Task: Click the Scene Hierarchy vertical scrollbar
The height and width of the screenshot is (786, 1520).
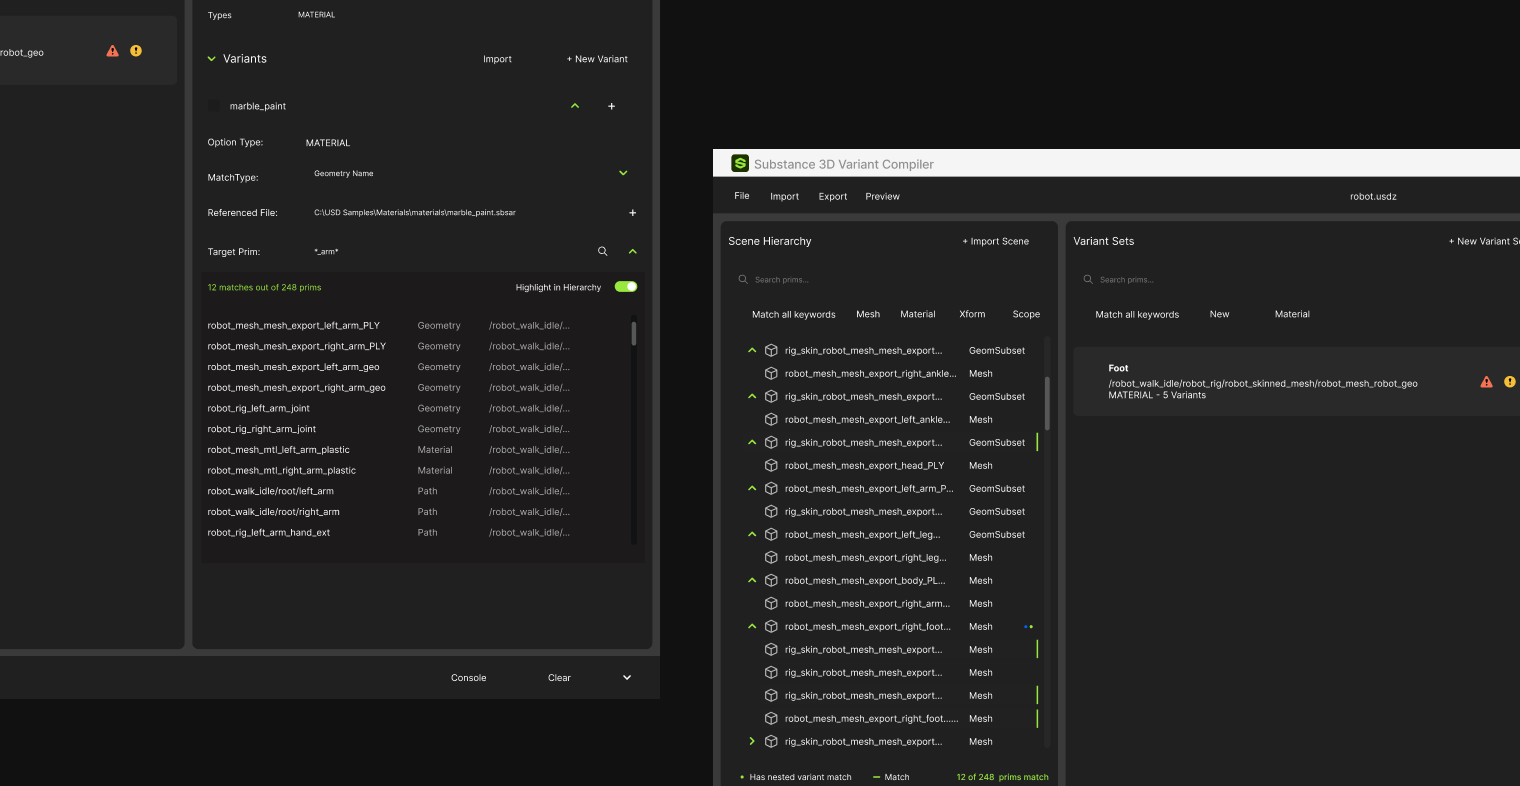Action: 1047,402
